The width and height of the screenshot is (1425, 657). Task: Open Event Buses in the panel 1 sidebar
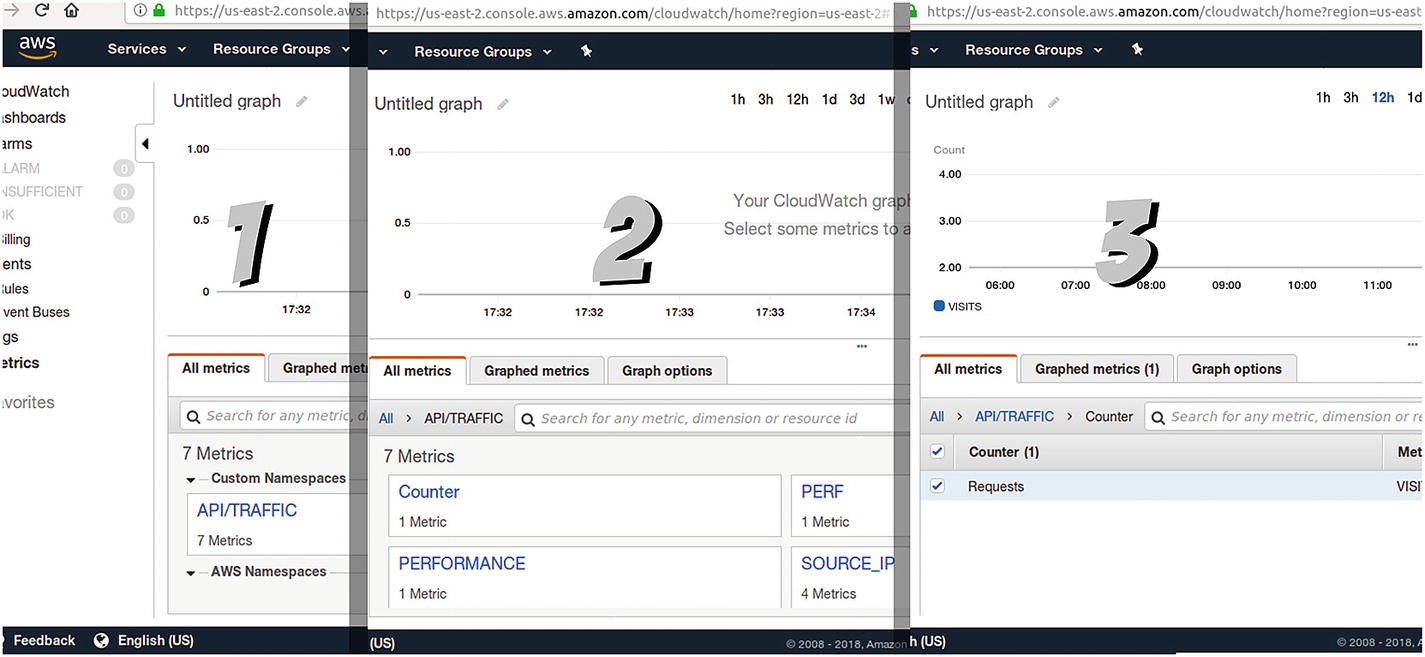tap(35, 312)
